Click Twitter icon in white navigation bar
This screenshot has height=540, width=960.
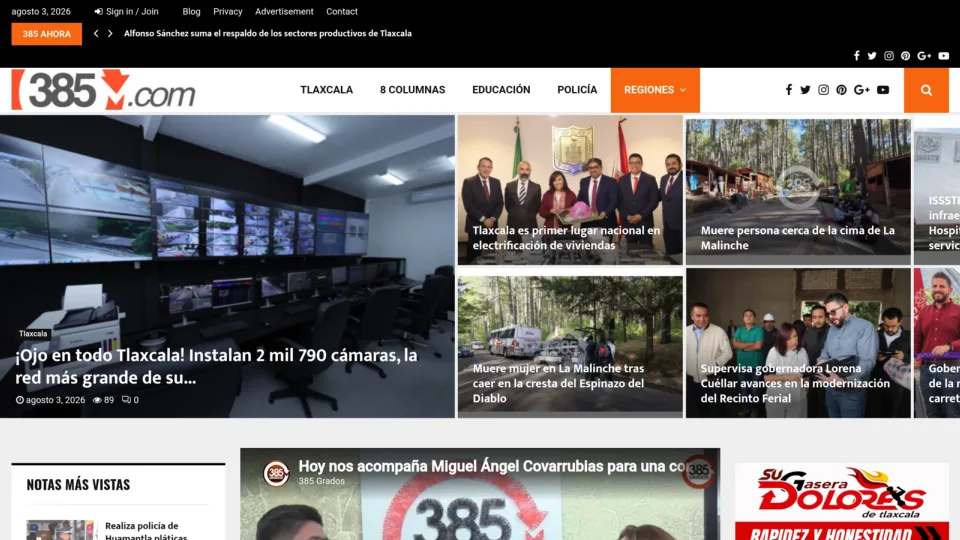(x=805, y=90)
